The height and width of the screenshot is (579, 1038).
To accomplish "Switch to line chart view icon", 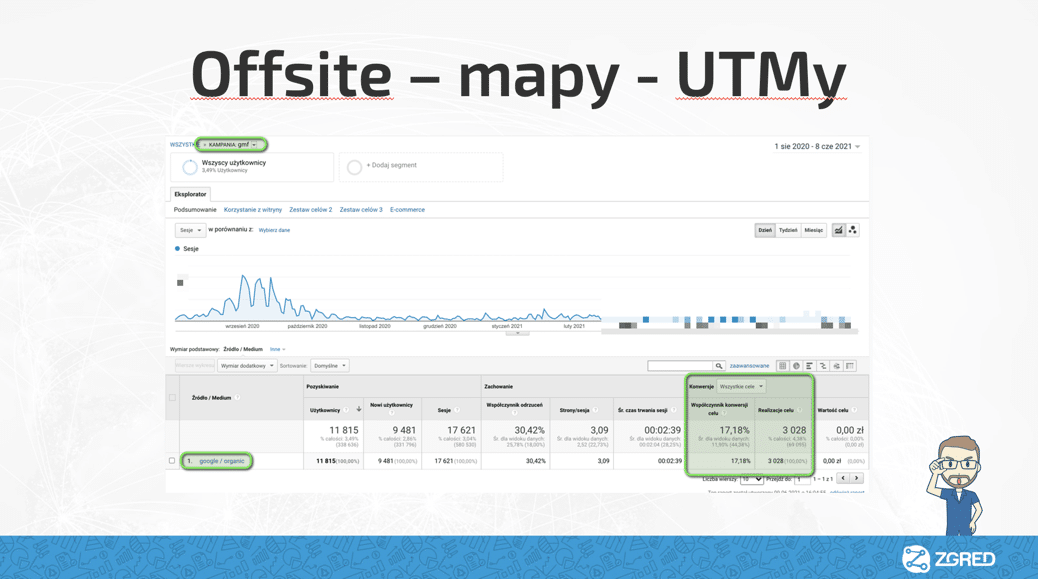I will [x=838, y=230].
